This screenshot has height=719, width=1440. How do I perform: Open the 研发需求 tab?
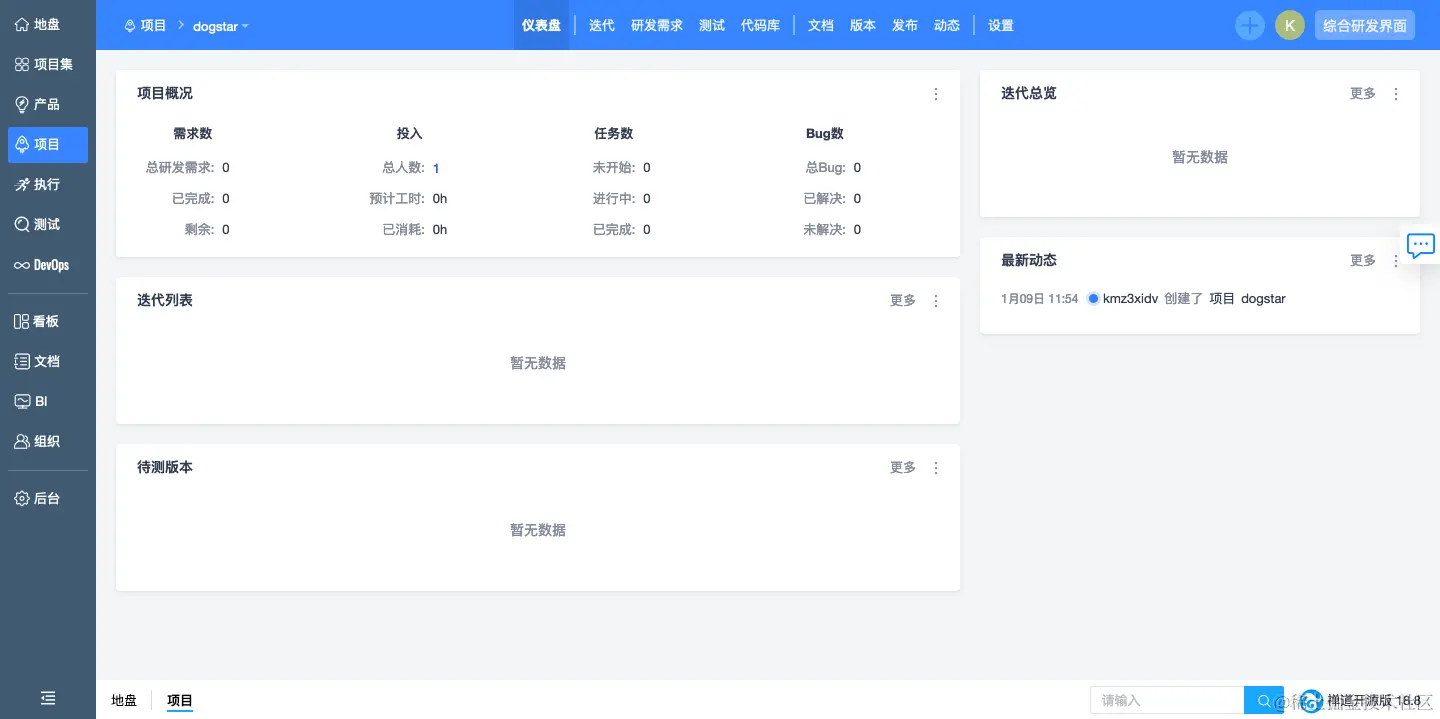[657, 25]
